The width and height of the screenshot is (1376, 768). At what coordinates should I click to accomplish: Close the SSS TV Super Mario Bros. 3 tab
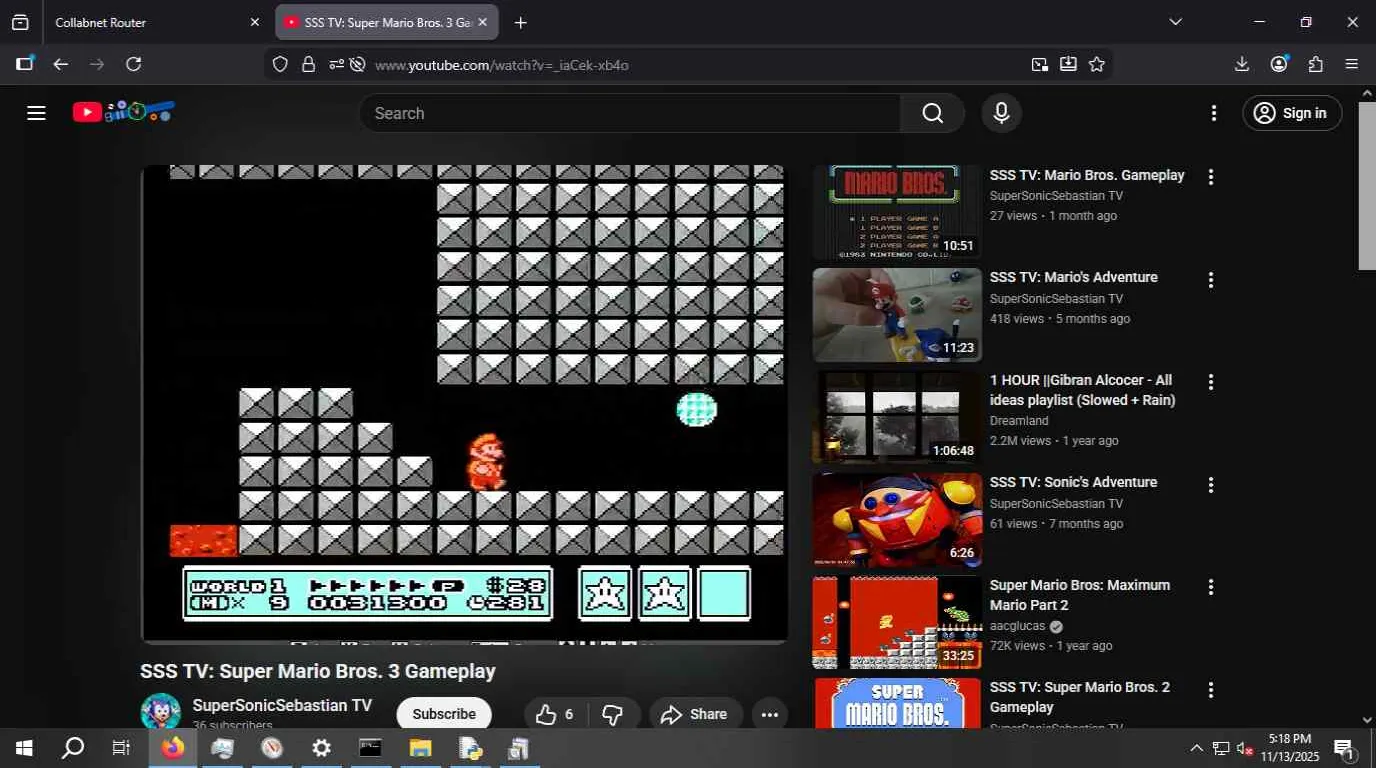pos(482,22)
